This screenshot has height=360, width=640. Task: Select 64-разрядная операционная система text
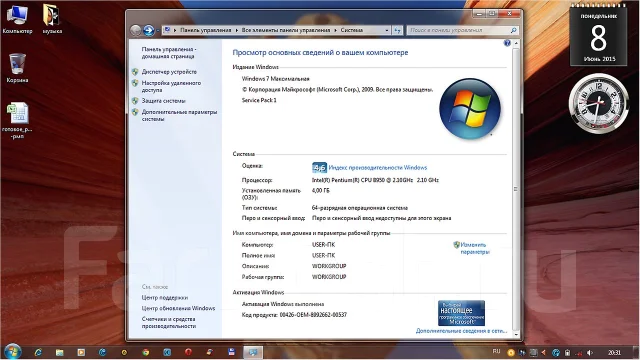(x=360, y=208)
